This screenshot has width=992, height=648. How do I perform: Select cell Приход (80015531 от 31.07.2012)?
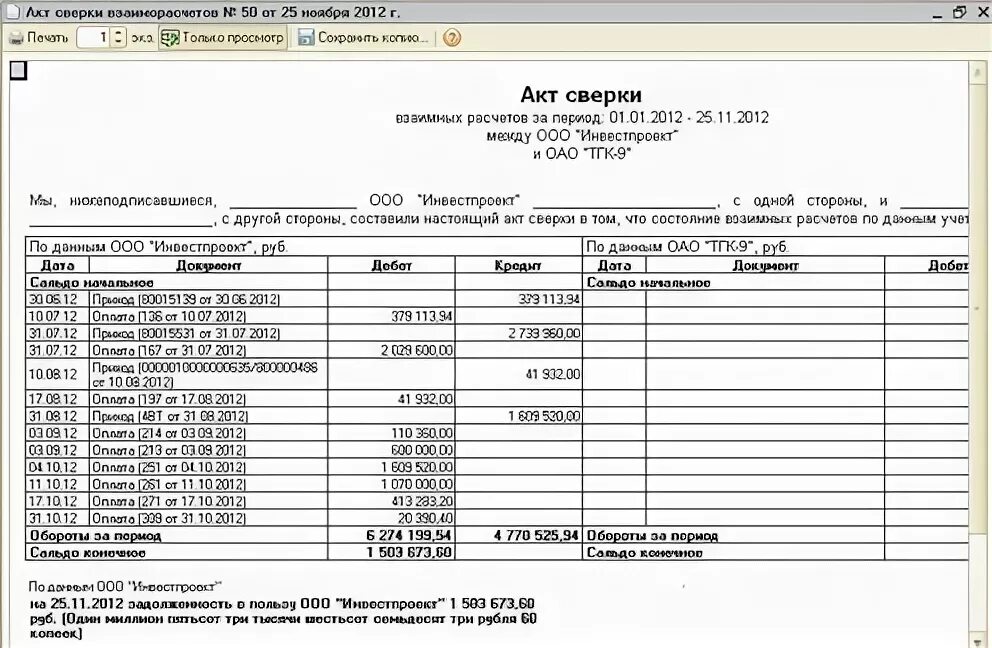[209, 333]
